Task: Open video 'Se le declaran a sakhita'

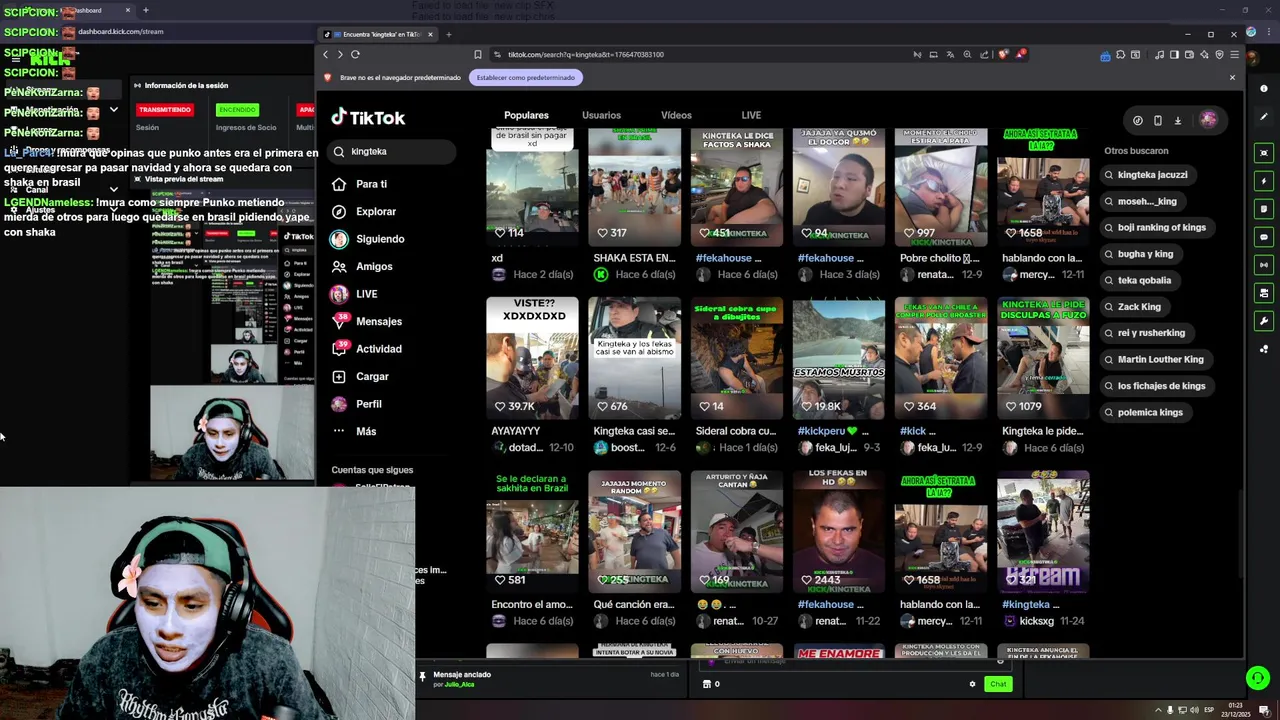Action: [x=532, y=531]
